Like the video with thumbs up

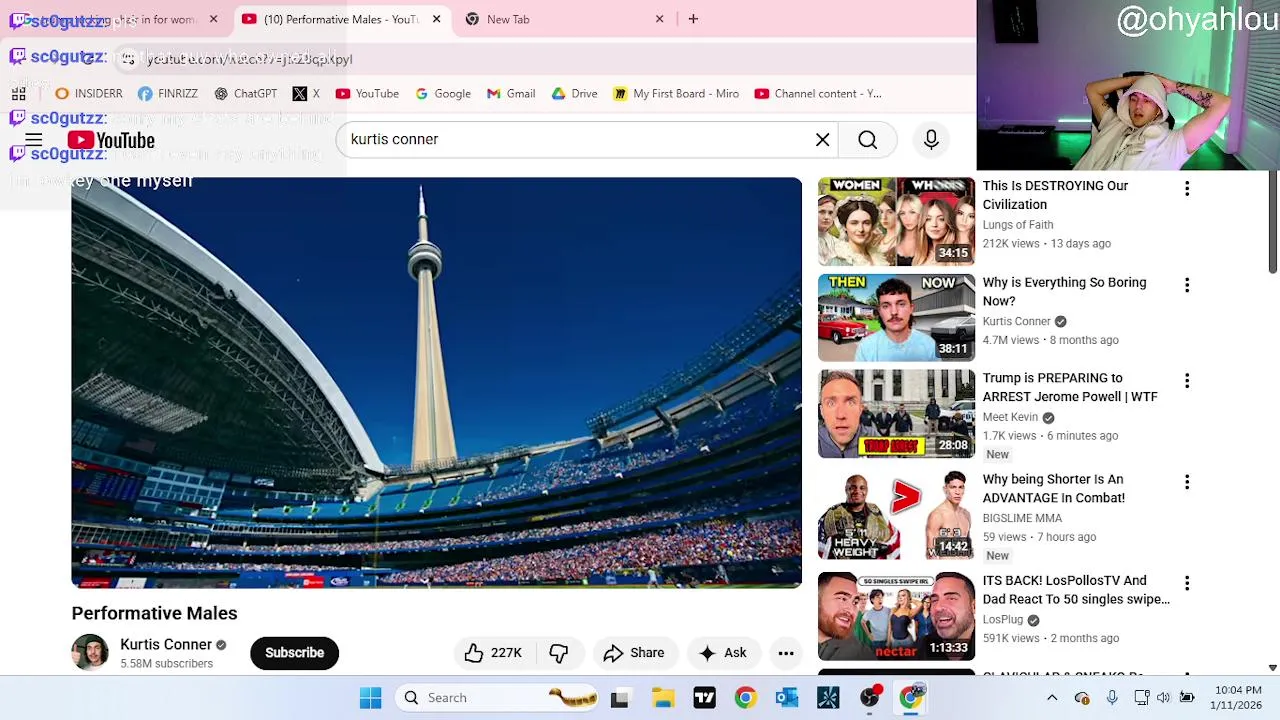click(x=493, y=653)
